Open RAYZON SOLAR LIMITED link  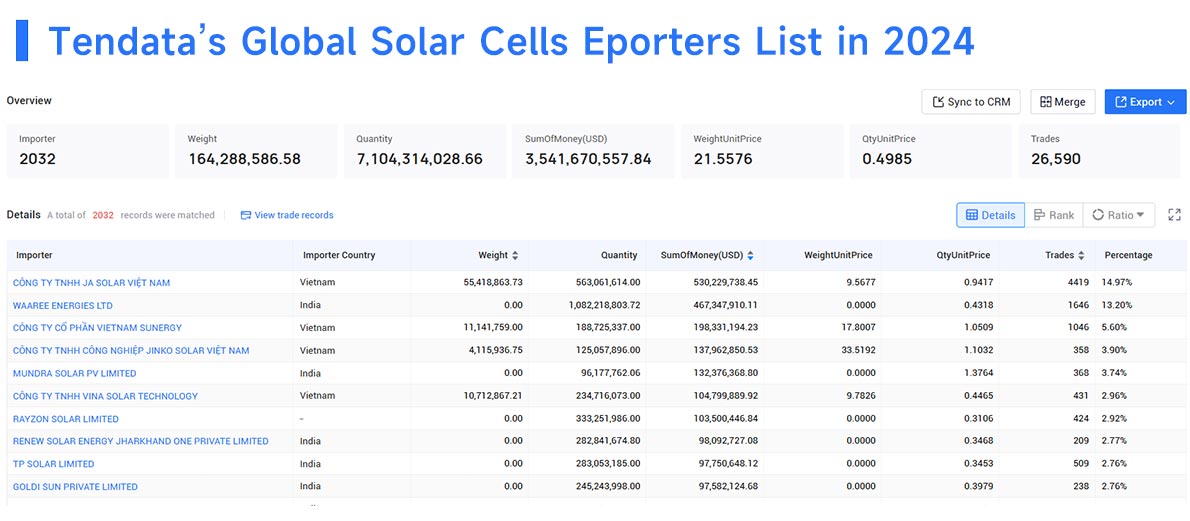[x=65, y=419]
